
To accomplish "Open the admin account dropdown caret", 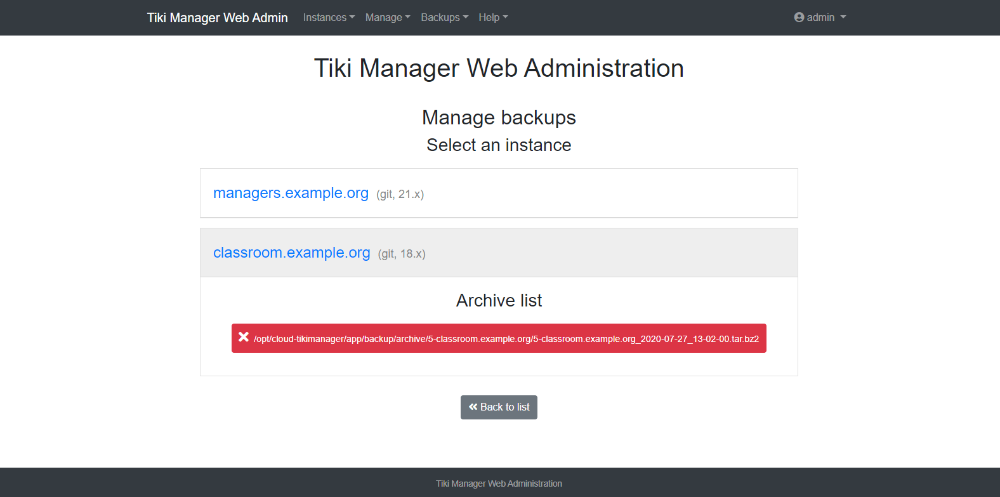I will tap(842, 18).
